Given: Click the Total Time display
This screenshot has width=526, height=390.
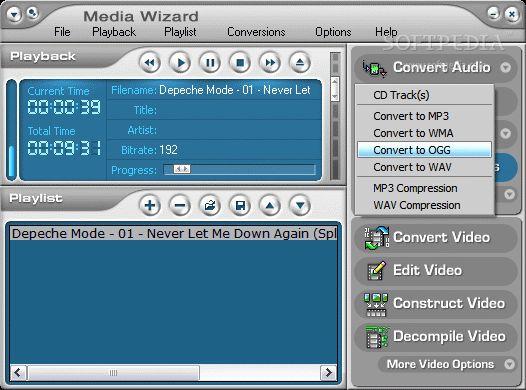Looking at the screenshot, I should click(64, 148).
